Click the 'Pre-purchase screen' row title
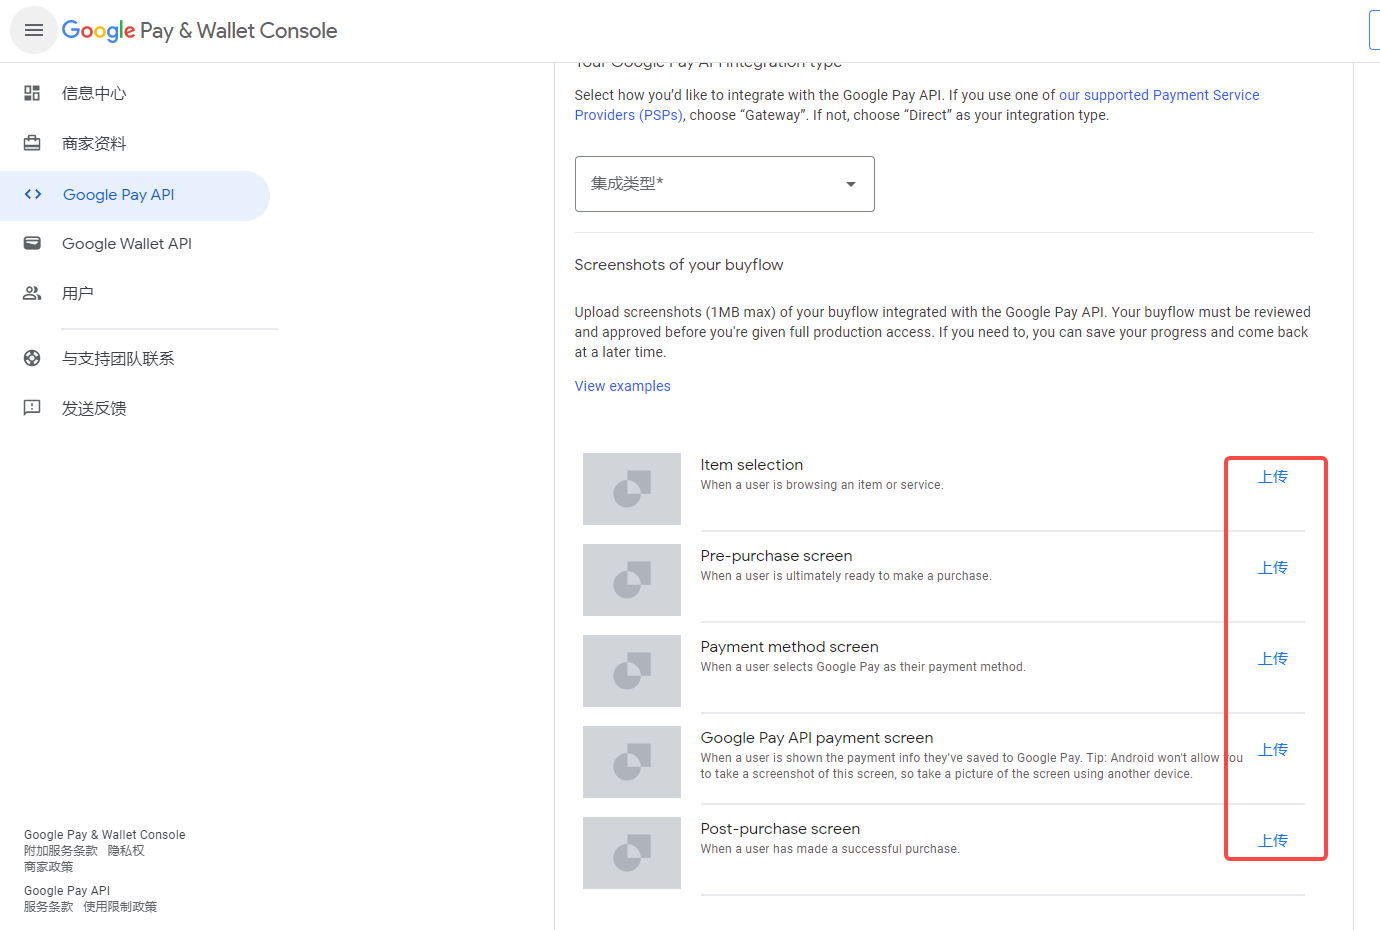 pyautogui.click(x=777, y=556)
